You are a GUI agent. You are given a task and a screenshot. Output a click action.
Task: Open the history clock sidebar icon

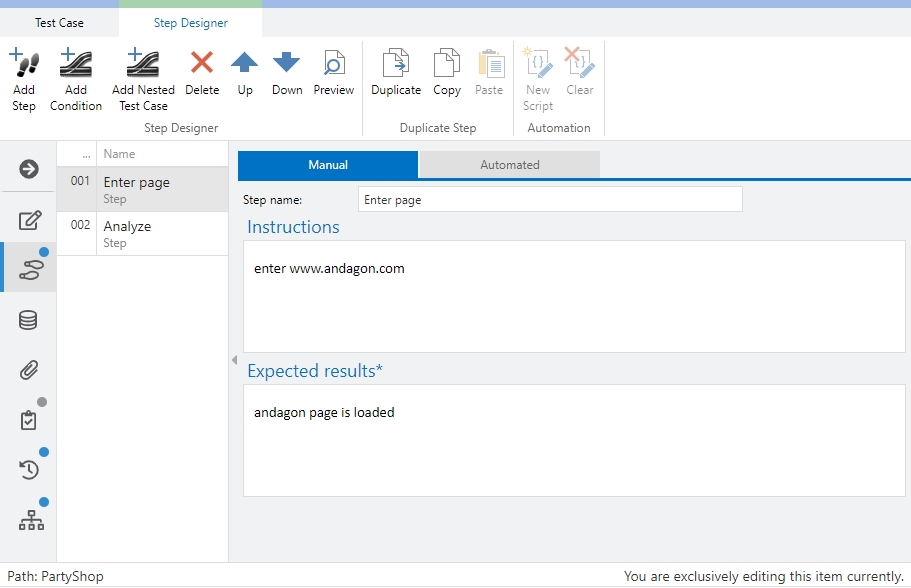(x=29, y=469)
